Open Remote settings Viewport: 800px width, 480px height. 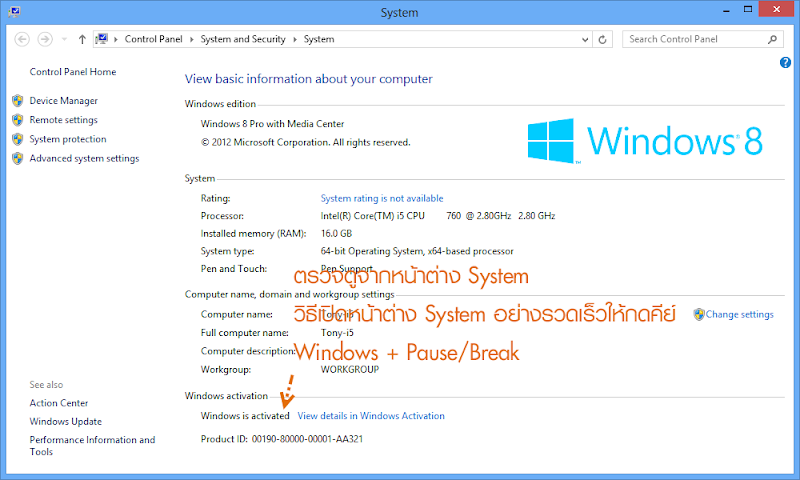(63, 120)
